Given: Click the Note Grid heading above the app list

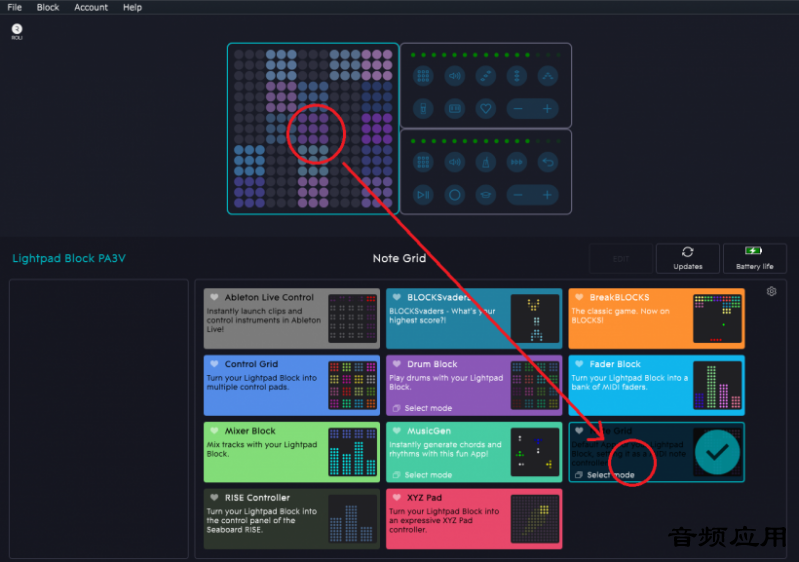Looking at the screenshot, I should click(399, 258).
